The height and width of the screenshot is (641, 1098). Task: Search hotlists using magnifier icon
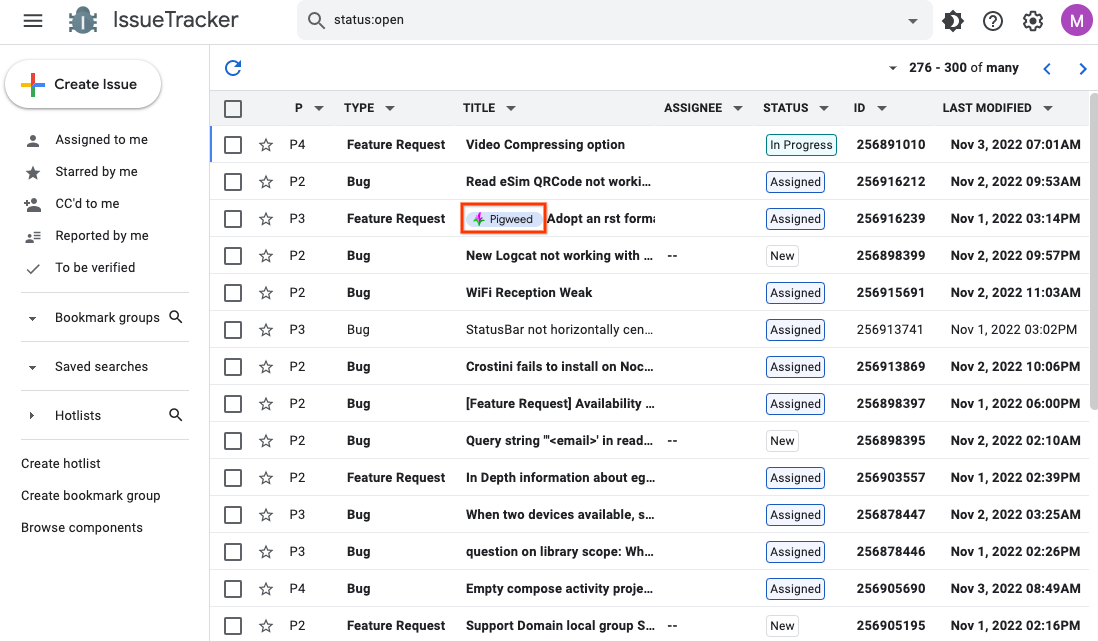pyautogui.click(x=176, y=415)
